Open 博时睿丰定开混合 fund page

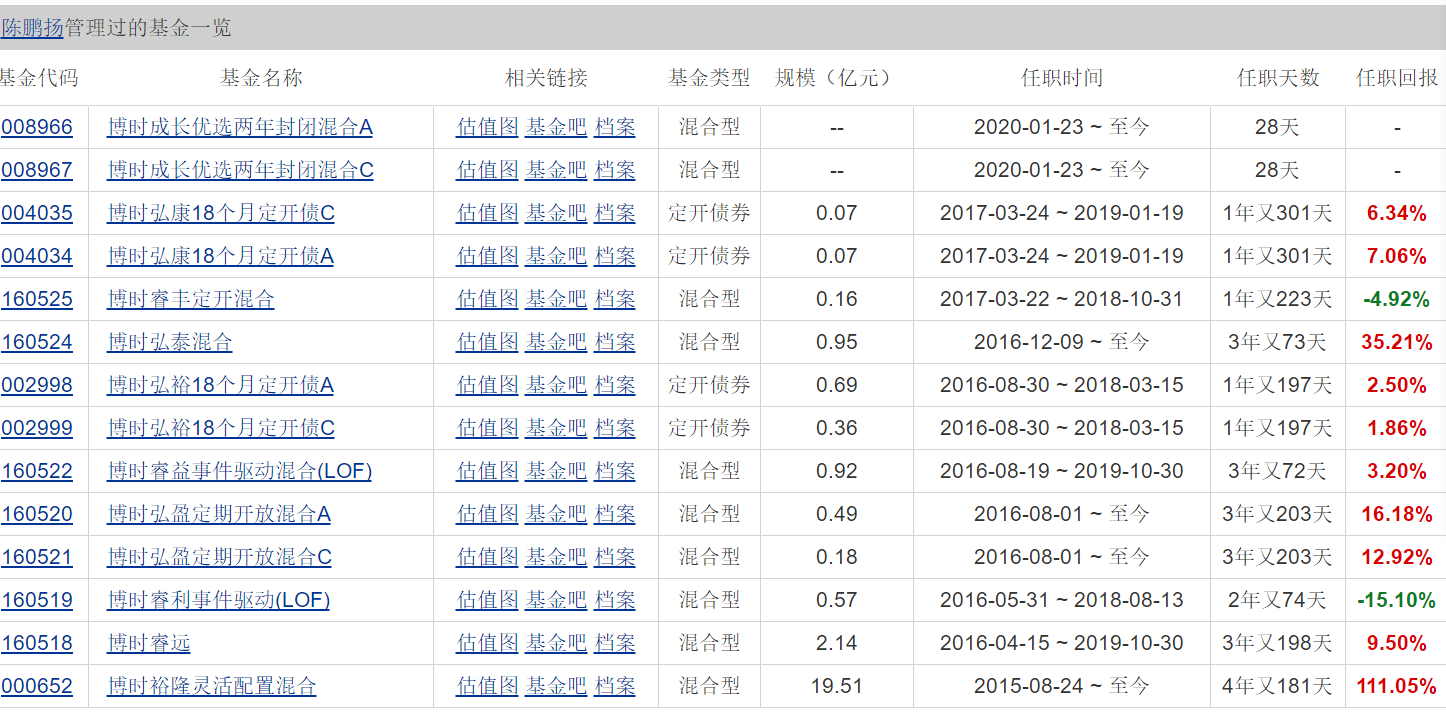[191, 299]
